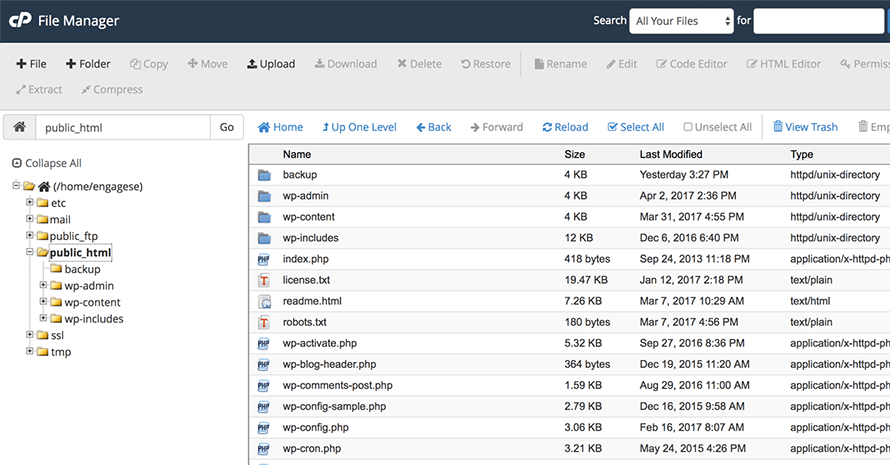Screen dimensions: 890x465
Task: Navigate Home in the file list toolbar
Action: pos(280,127)
